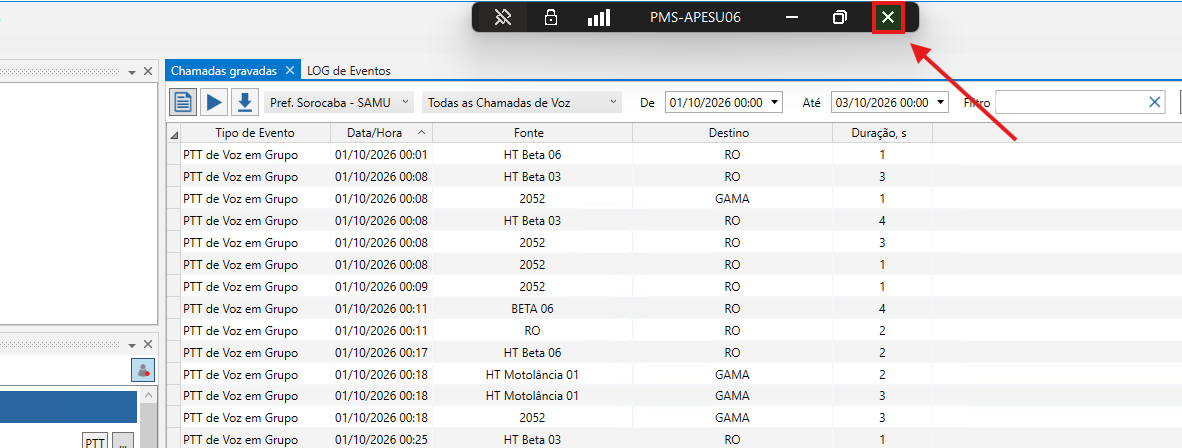Open the De date picker arrow

pyautogui.click(x=773, y=102)
